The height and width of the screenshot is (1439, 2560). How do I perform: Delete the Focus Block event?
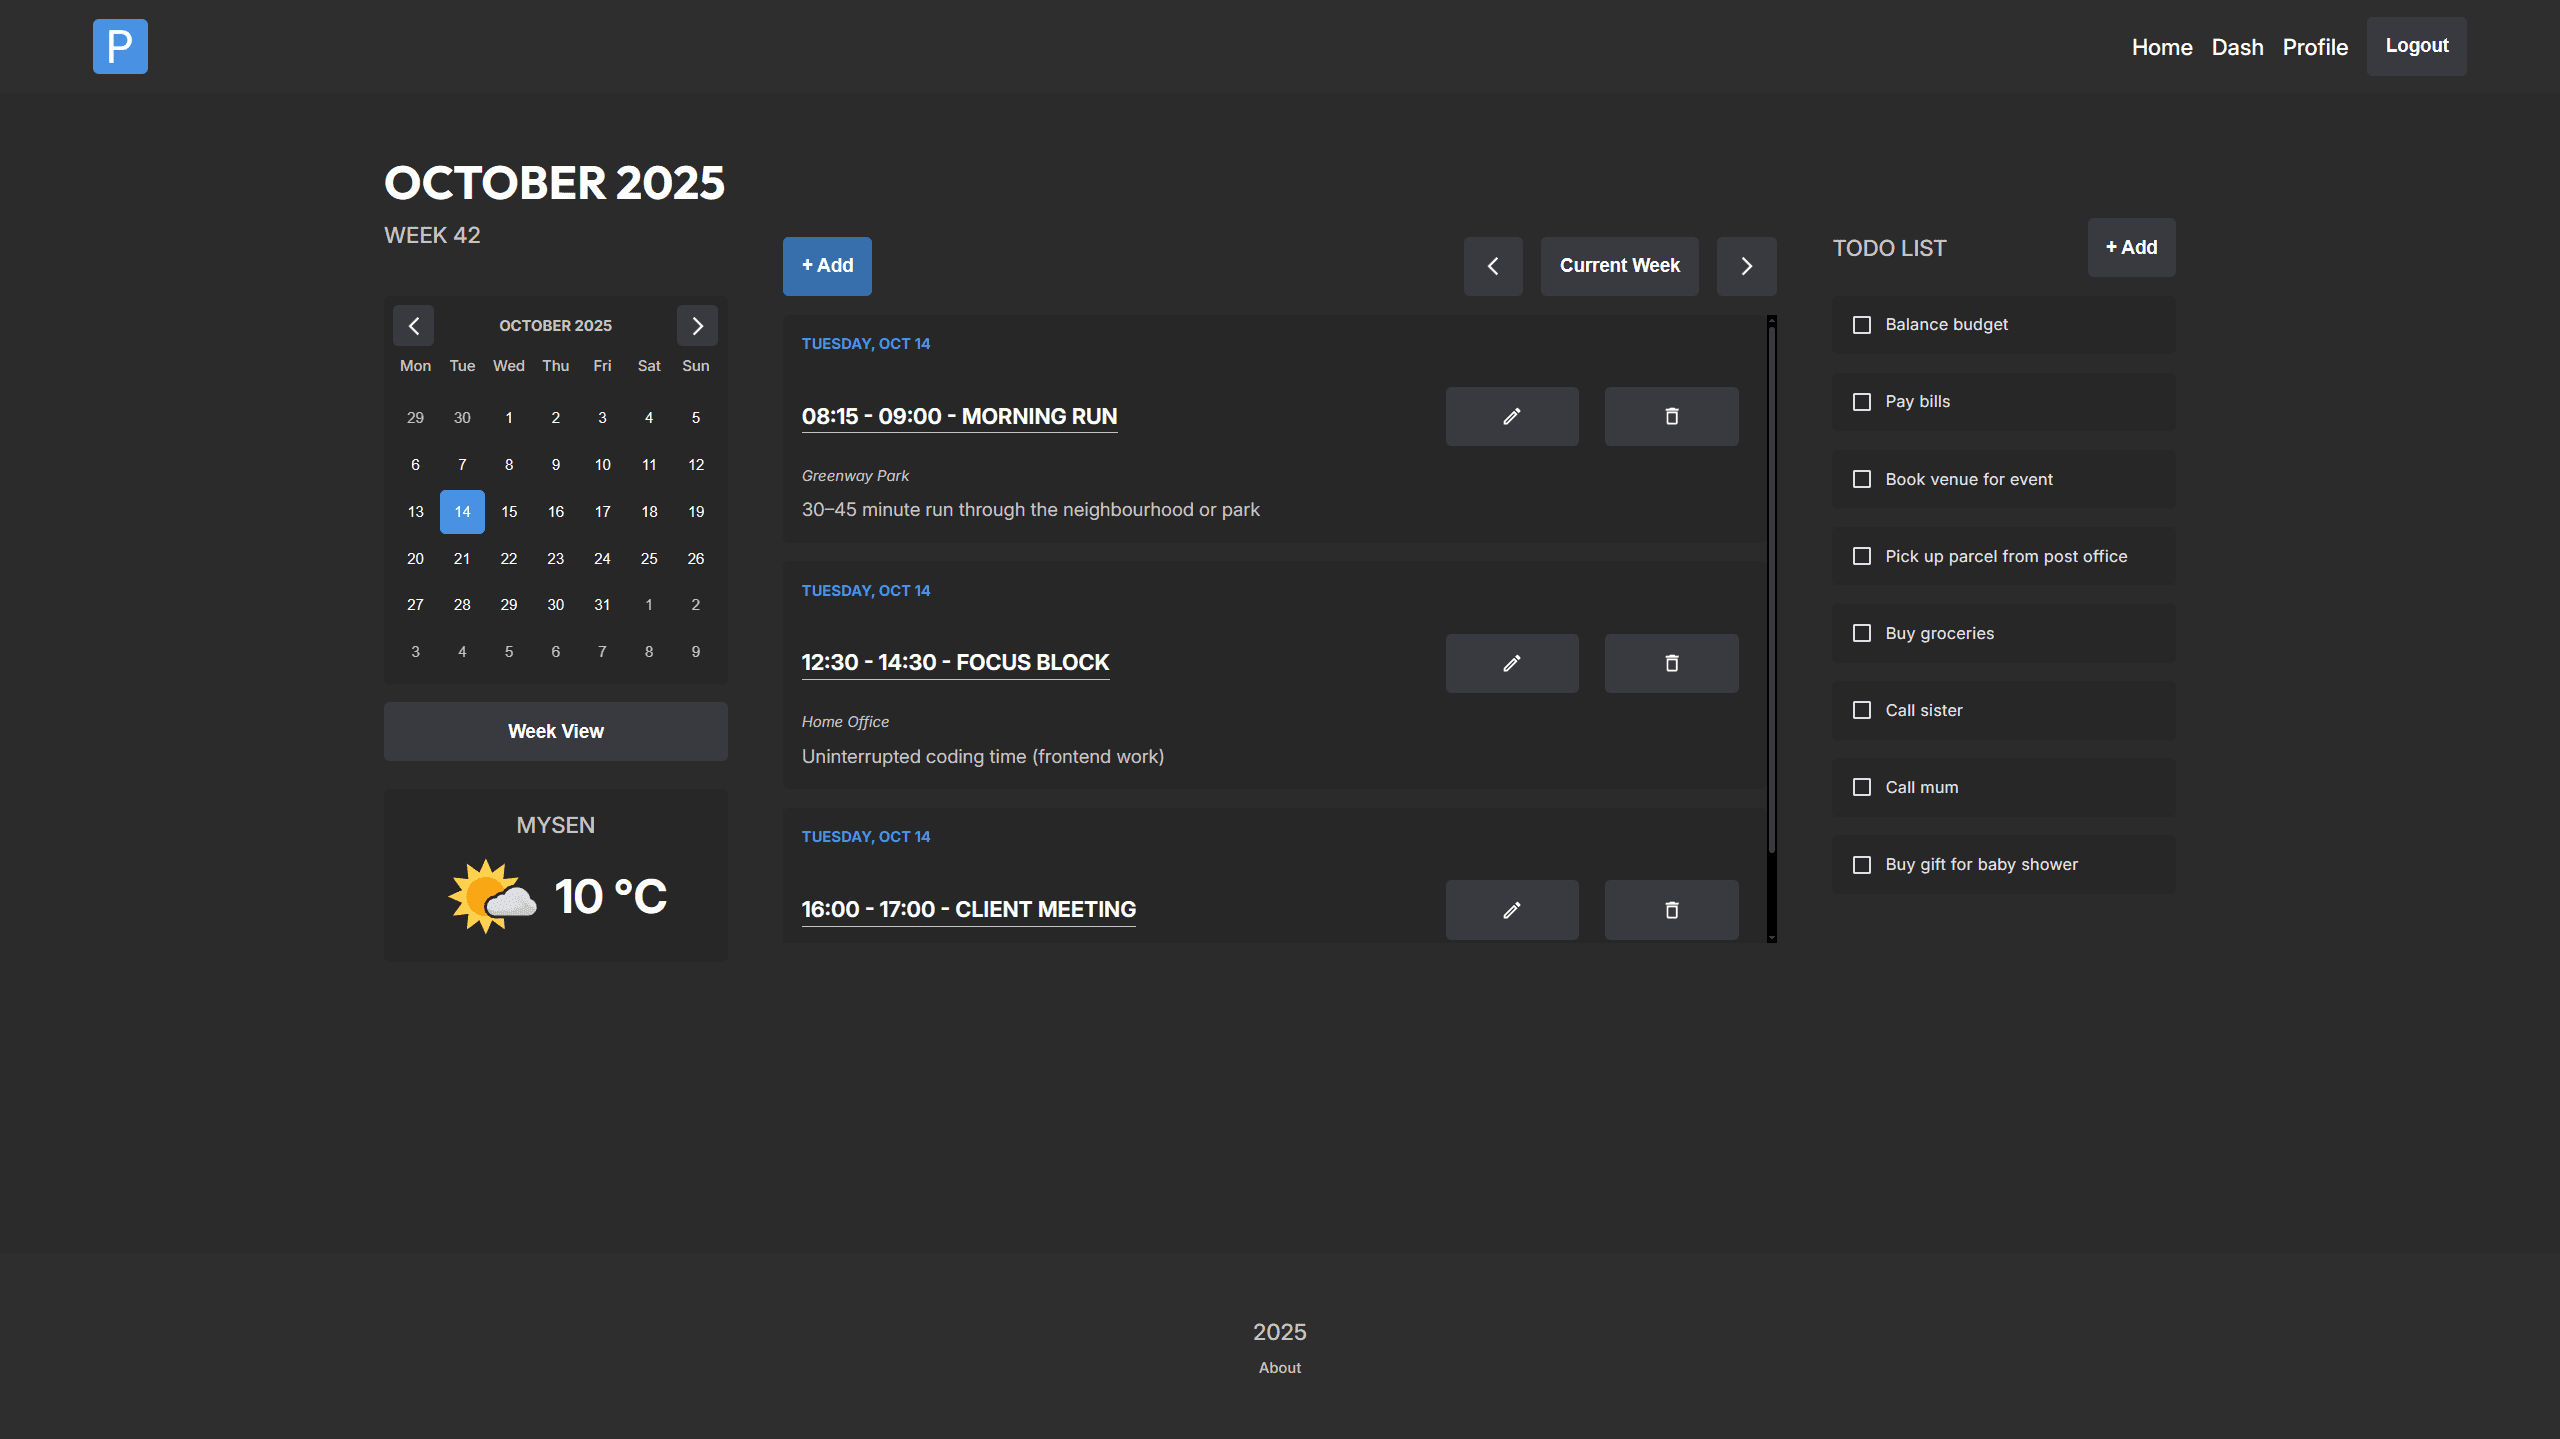pyautogui.click(x=1671, y=663)
